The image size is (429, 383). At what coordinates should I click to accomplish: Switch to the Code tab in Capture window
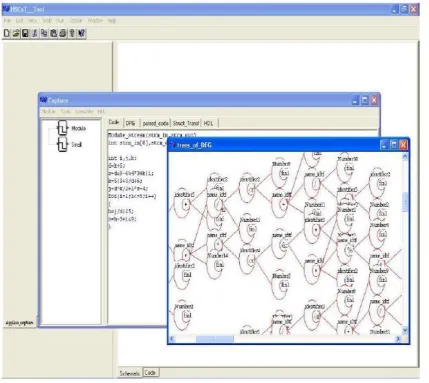[114, 122]
